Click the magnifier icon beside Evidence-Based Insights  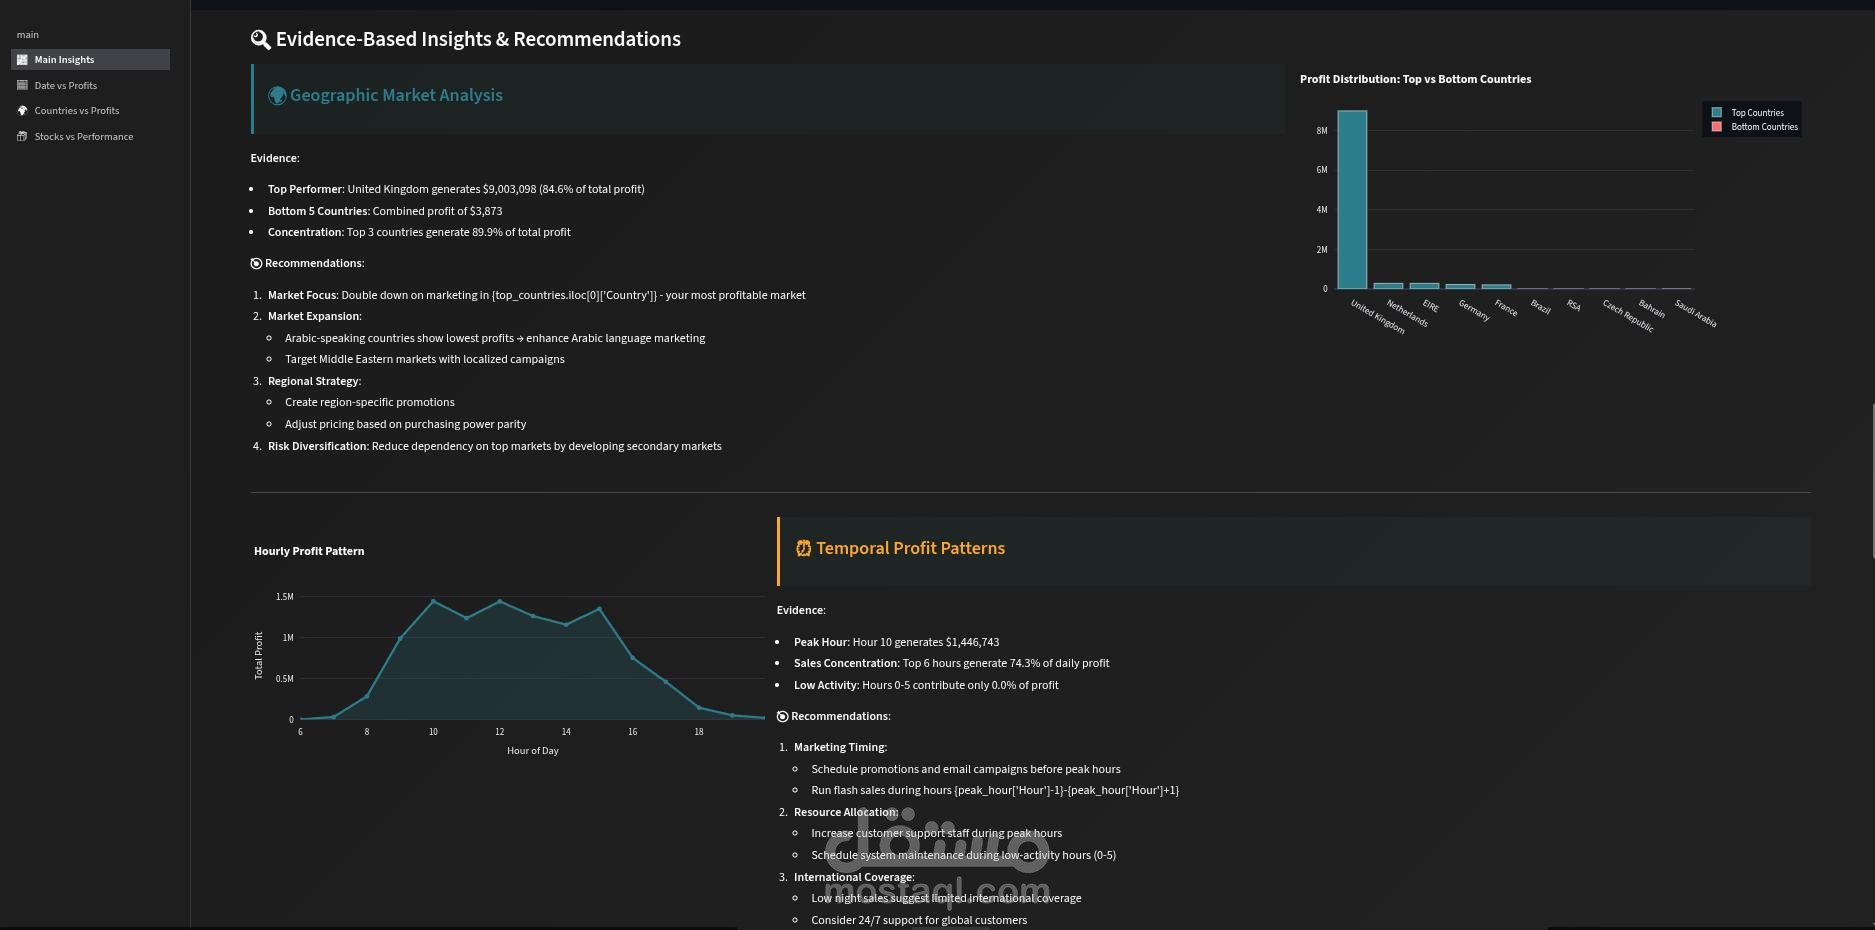[x=260, y=40]
